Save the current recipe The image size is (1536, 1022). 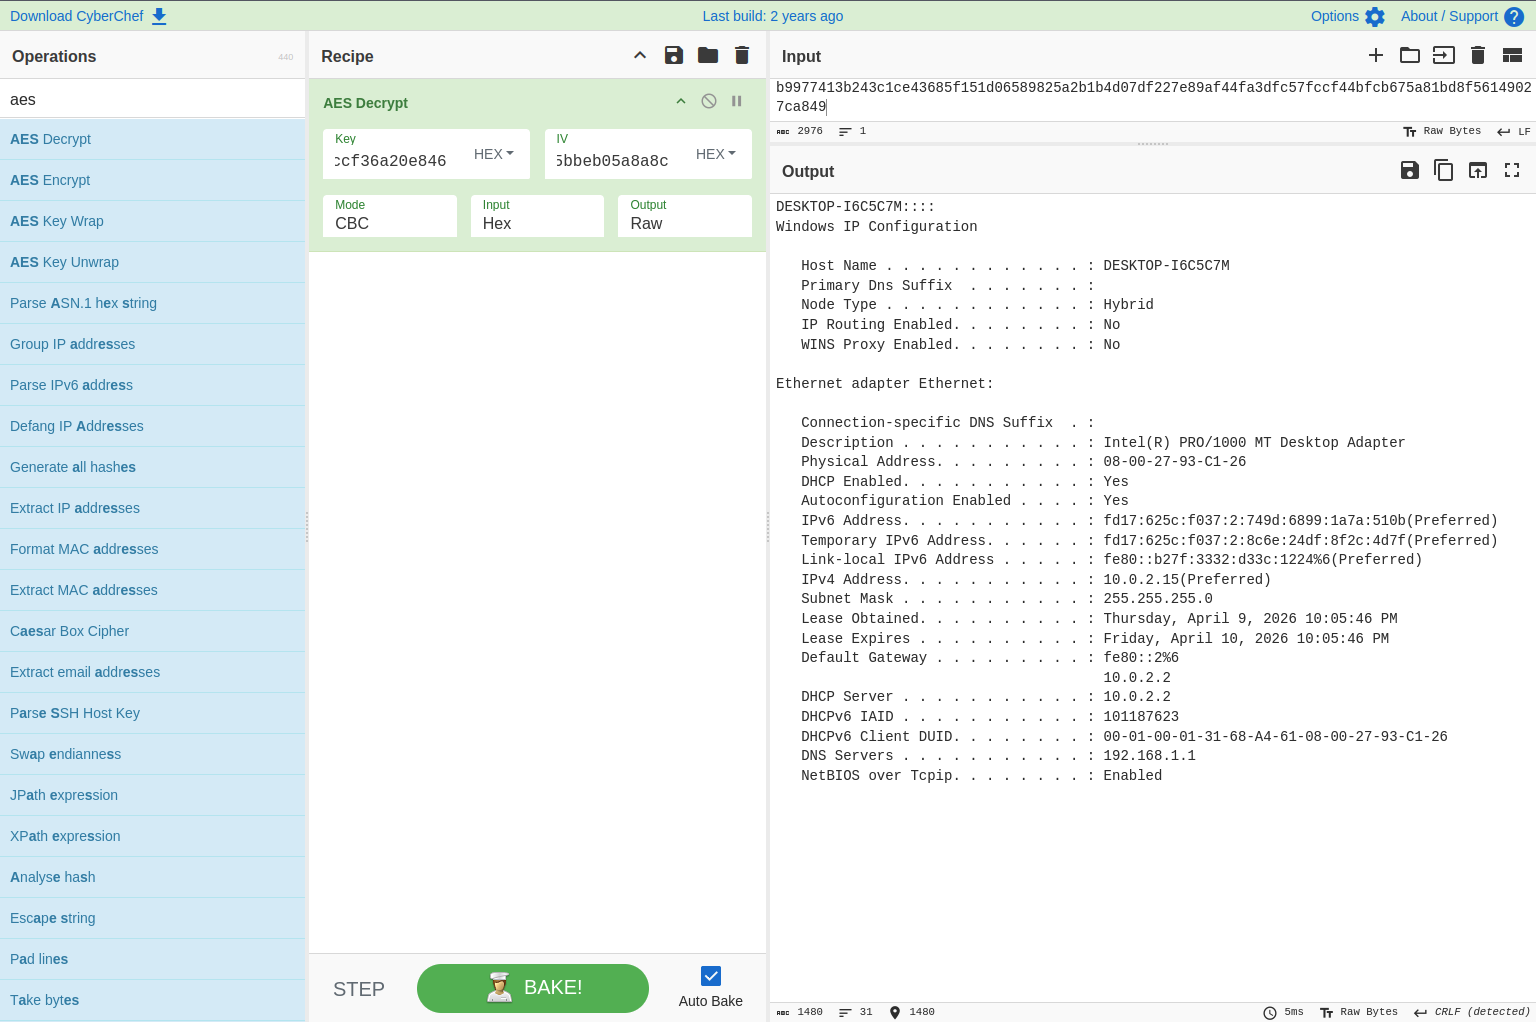tap(674, 55)
